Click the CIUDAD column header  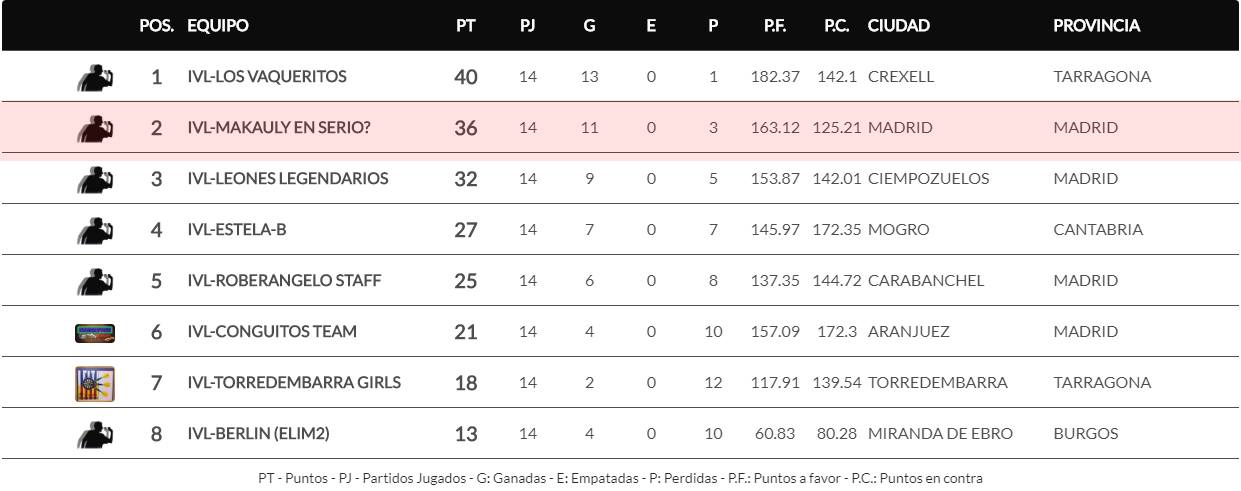899,26
